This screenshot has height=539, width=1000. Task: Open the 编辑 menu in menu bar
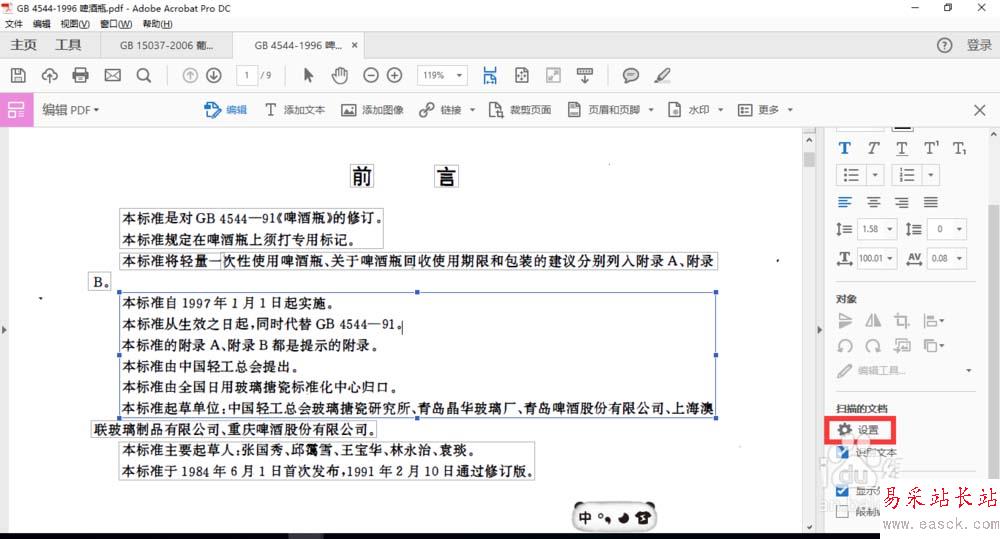(x=41, y=24)
